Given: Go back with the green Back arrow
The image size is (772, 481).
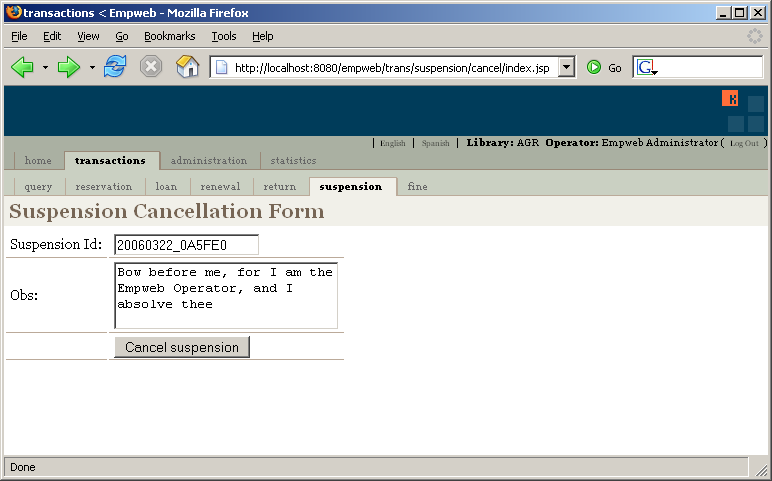Looking at the screenshot, I should tap(22, 67).
